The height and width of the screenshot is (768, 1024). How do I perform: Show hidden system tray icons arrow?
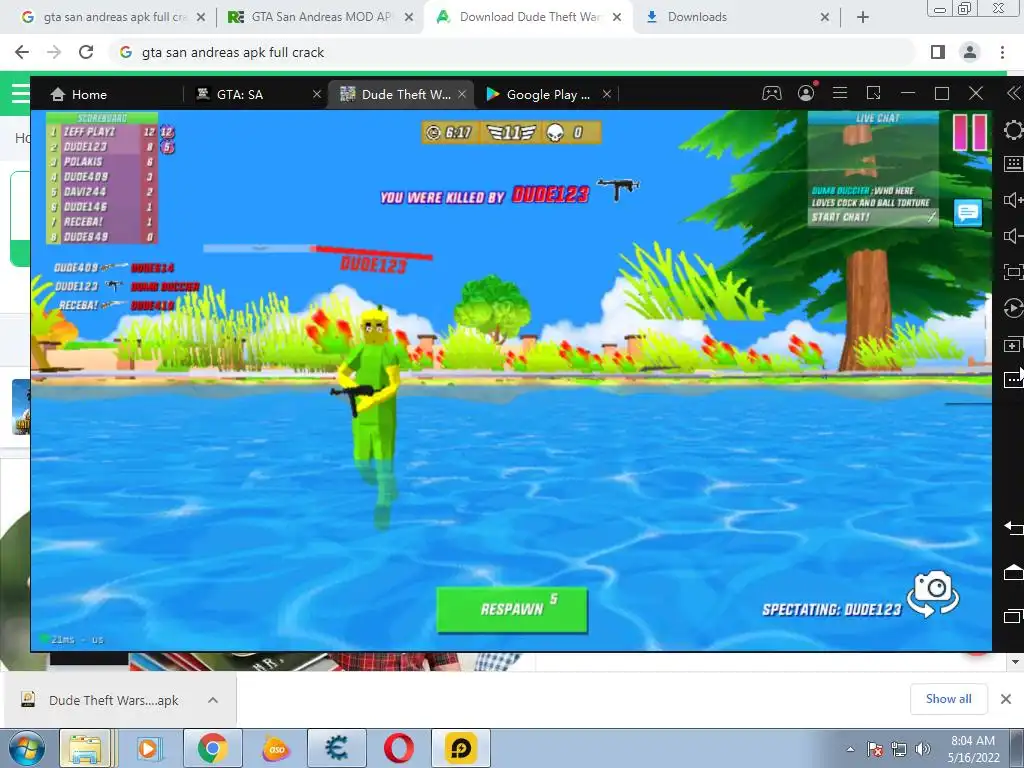tap(850, 750)
